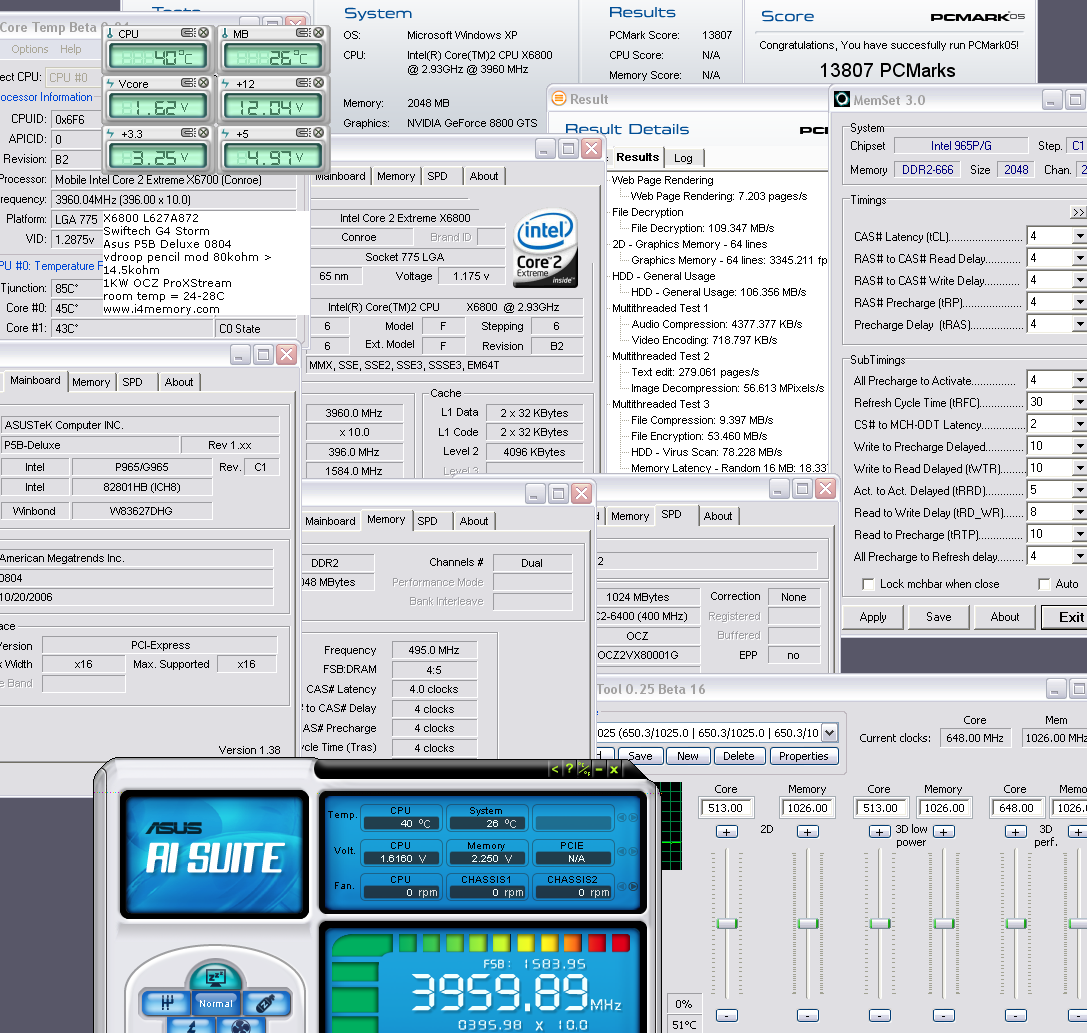
Task: Open the AI Gear shifter icon
Action: [166, 1002]
